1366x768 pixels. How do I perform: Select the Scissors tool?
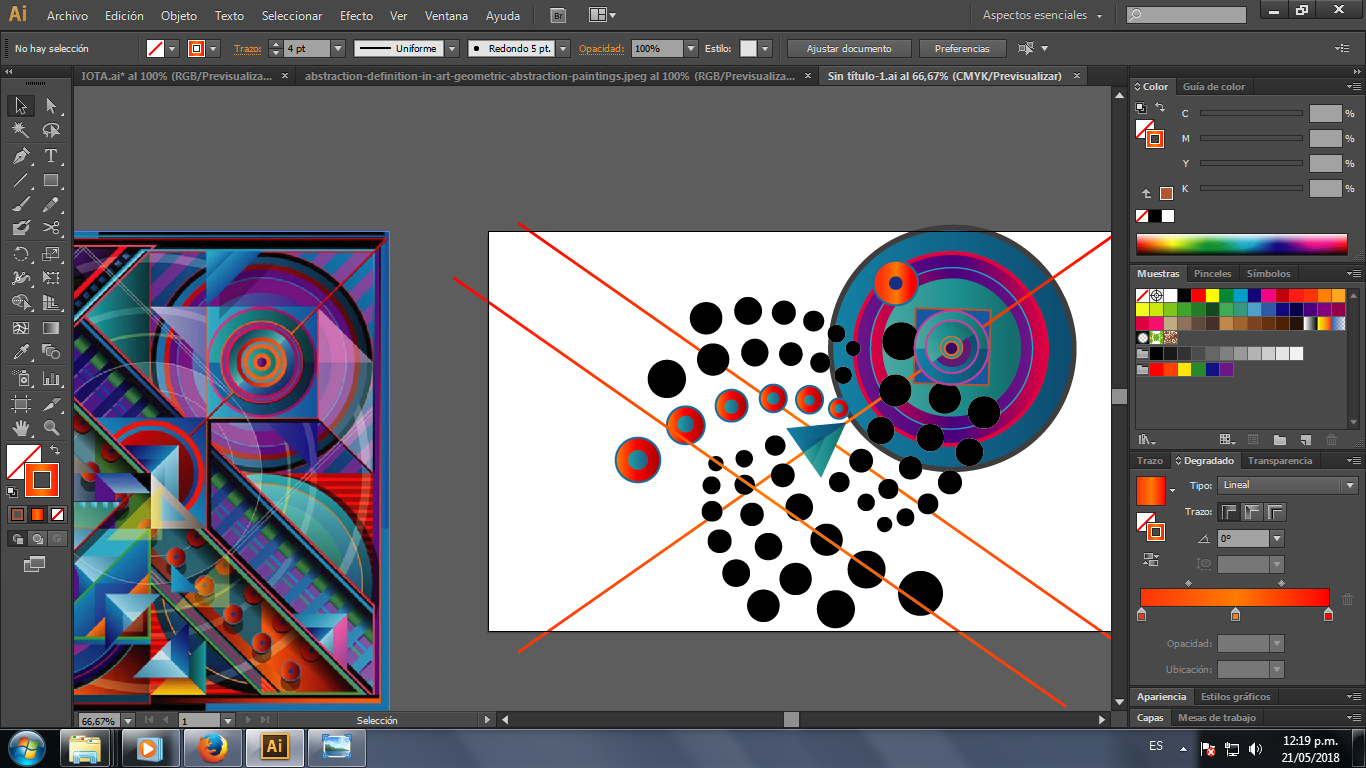51,229
